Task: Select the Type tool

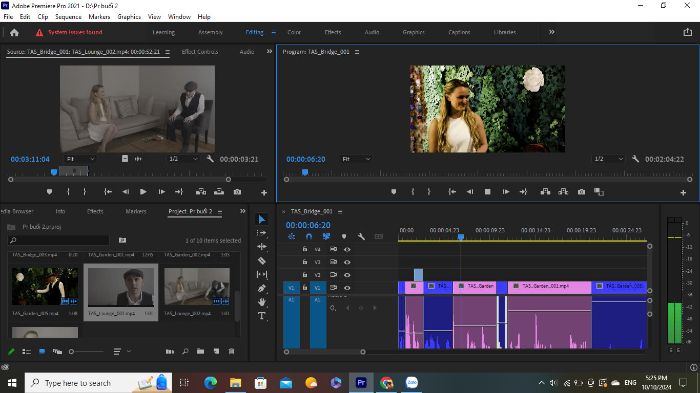Action: (x=262, y=316)
